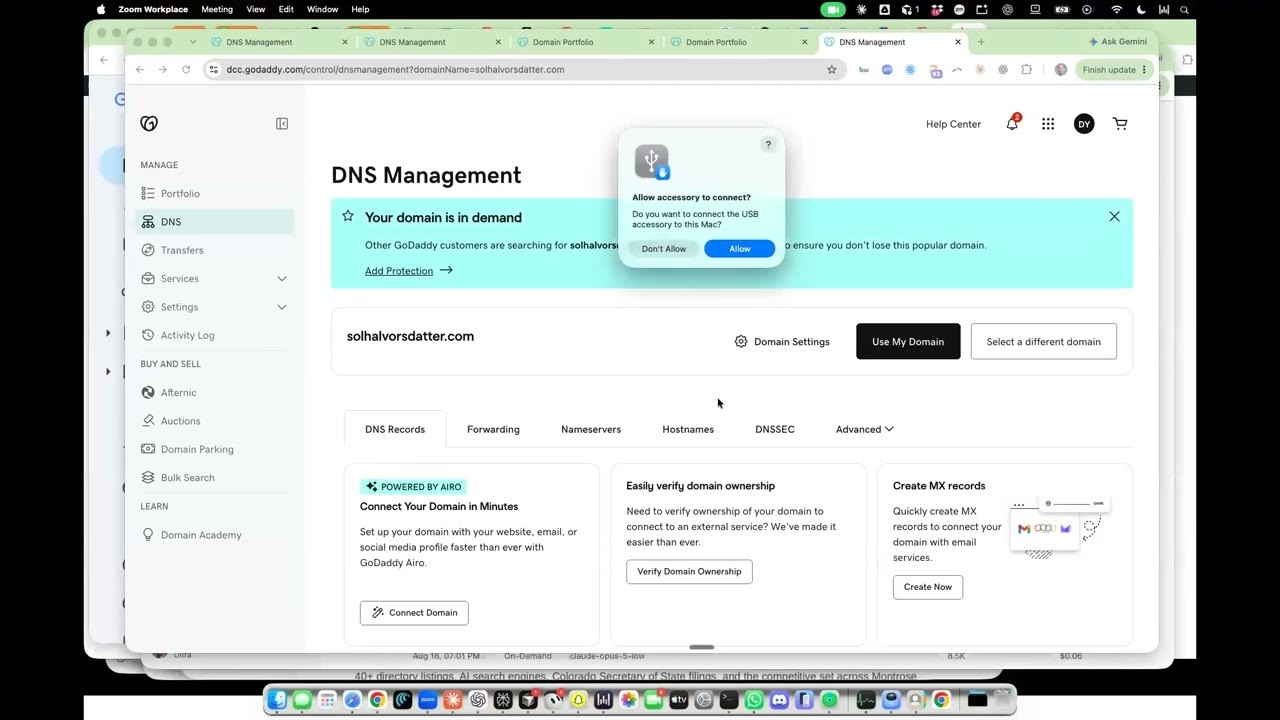Open ChatGPT from the Dock
The width and height of the screenshot is (1280, 720).
pos(478,700)
